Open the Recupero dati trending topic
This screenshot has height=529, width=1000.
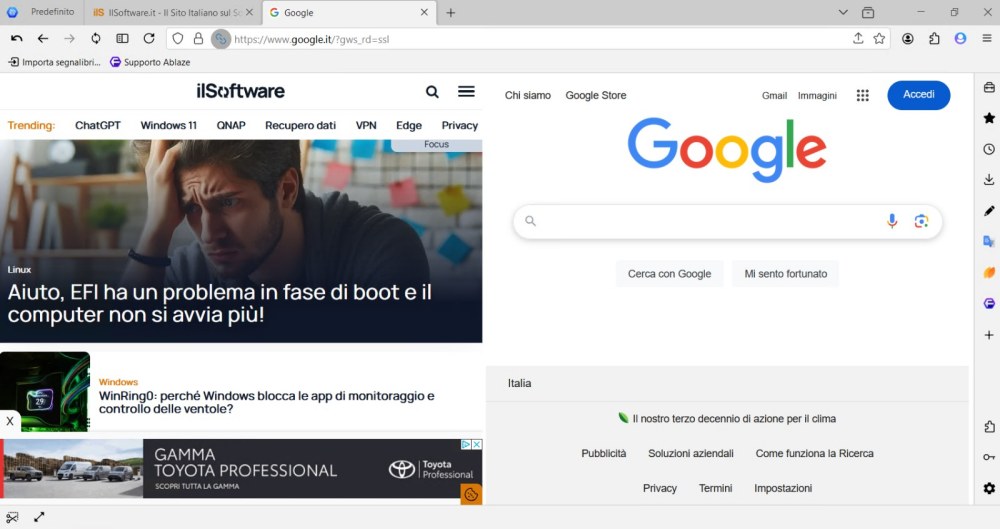tap(300, 125)
